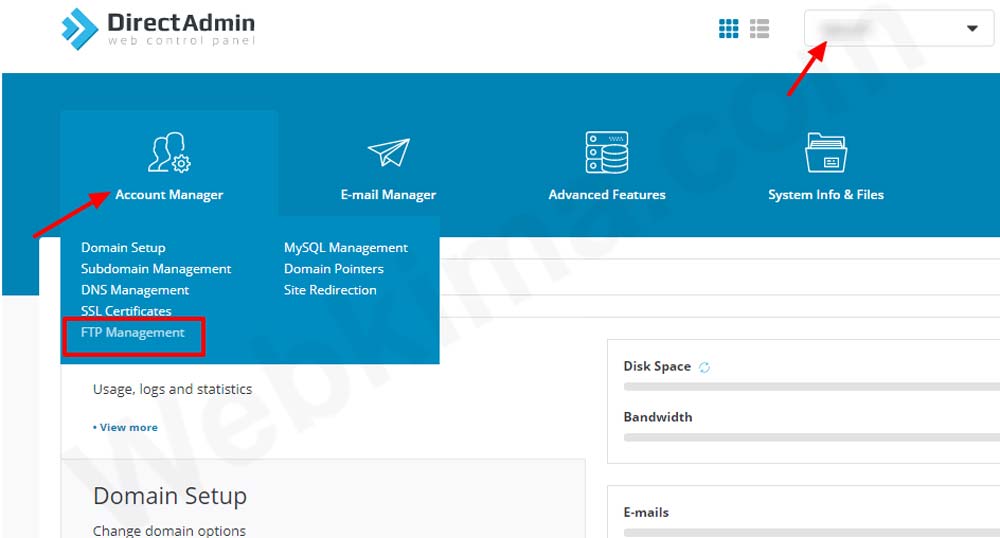Click the 'Change domain options' text
The width and height of the screenshot is (1000, 538).
tap(169, 530)
